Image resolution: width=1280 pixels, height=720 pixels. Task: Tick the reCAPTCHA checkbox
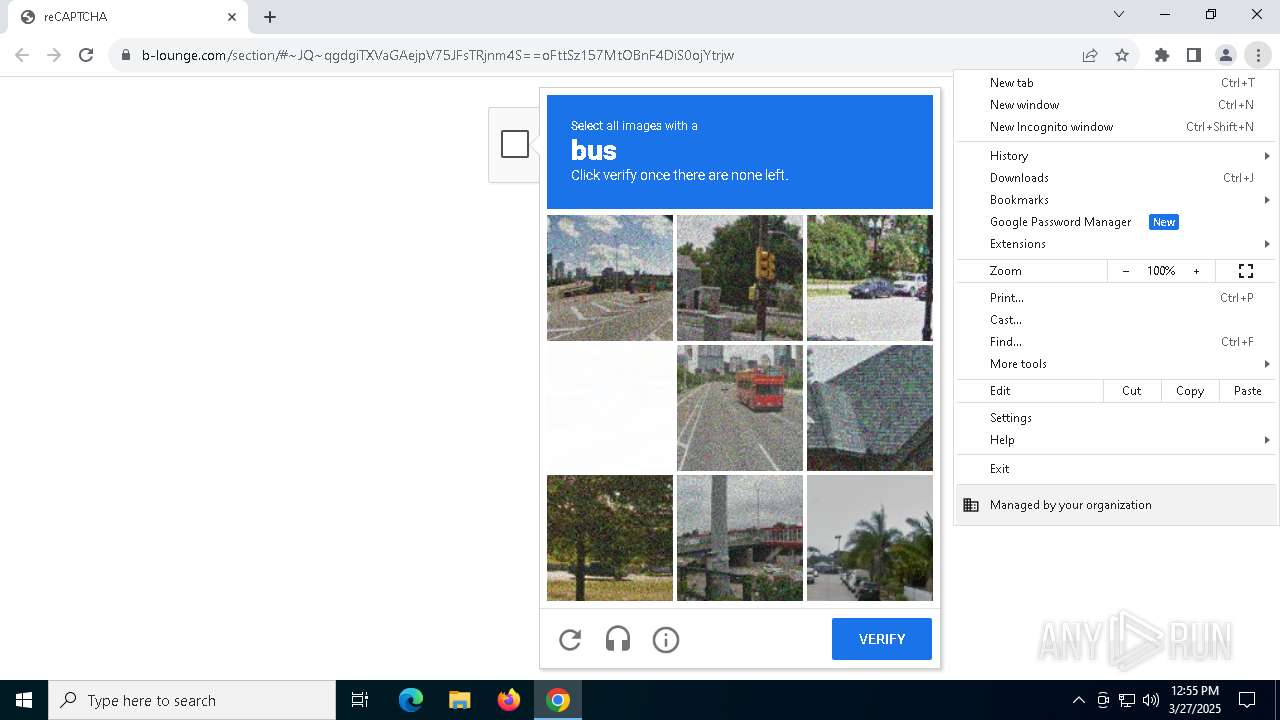coord(515,144)
